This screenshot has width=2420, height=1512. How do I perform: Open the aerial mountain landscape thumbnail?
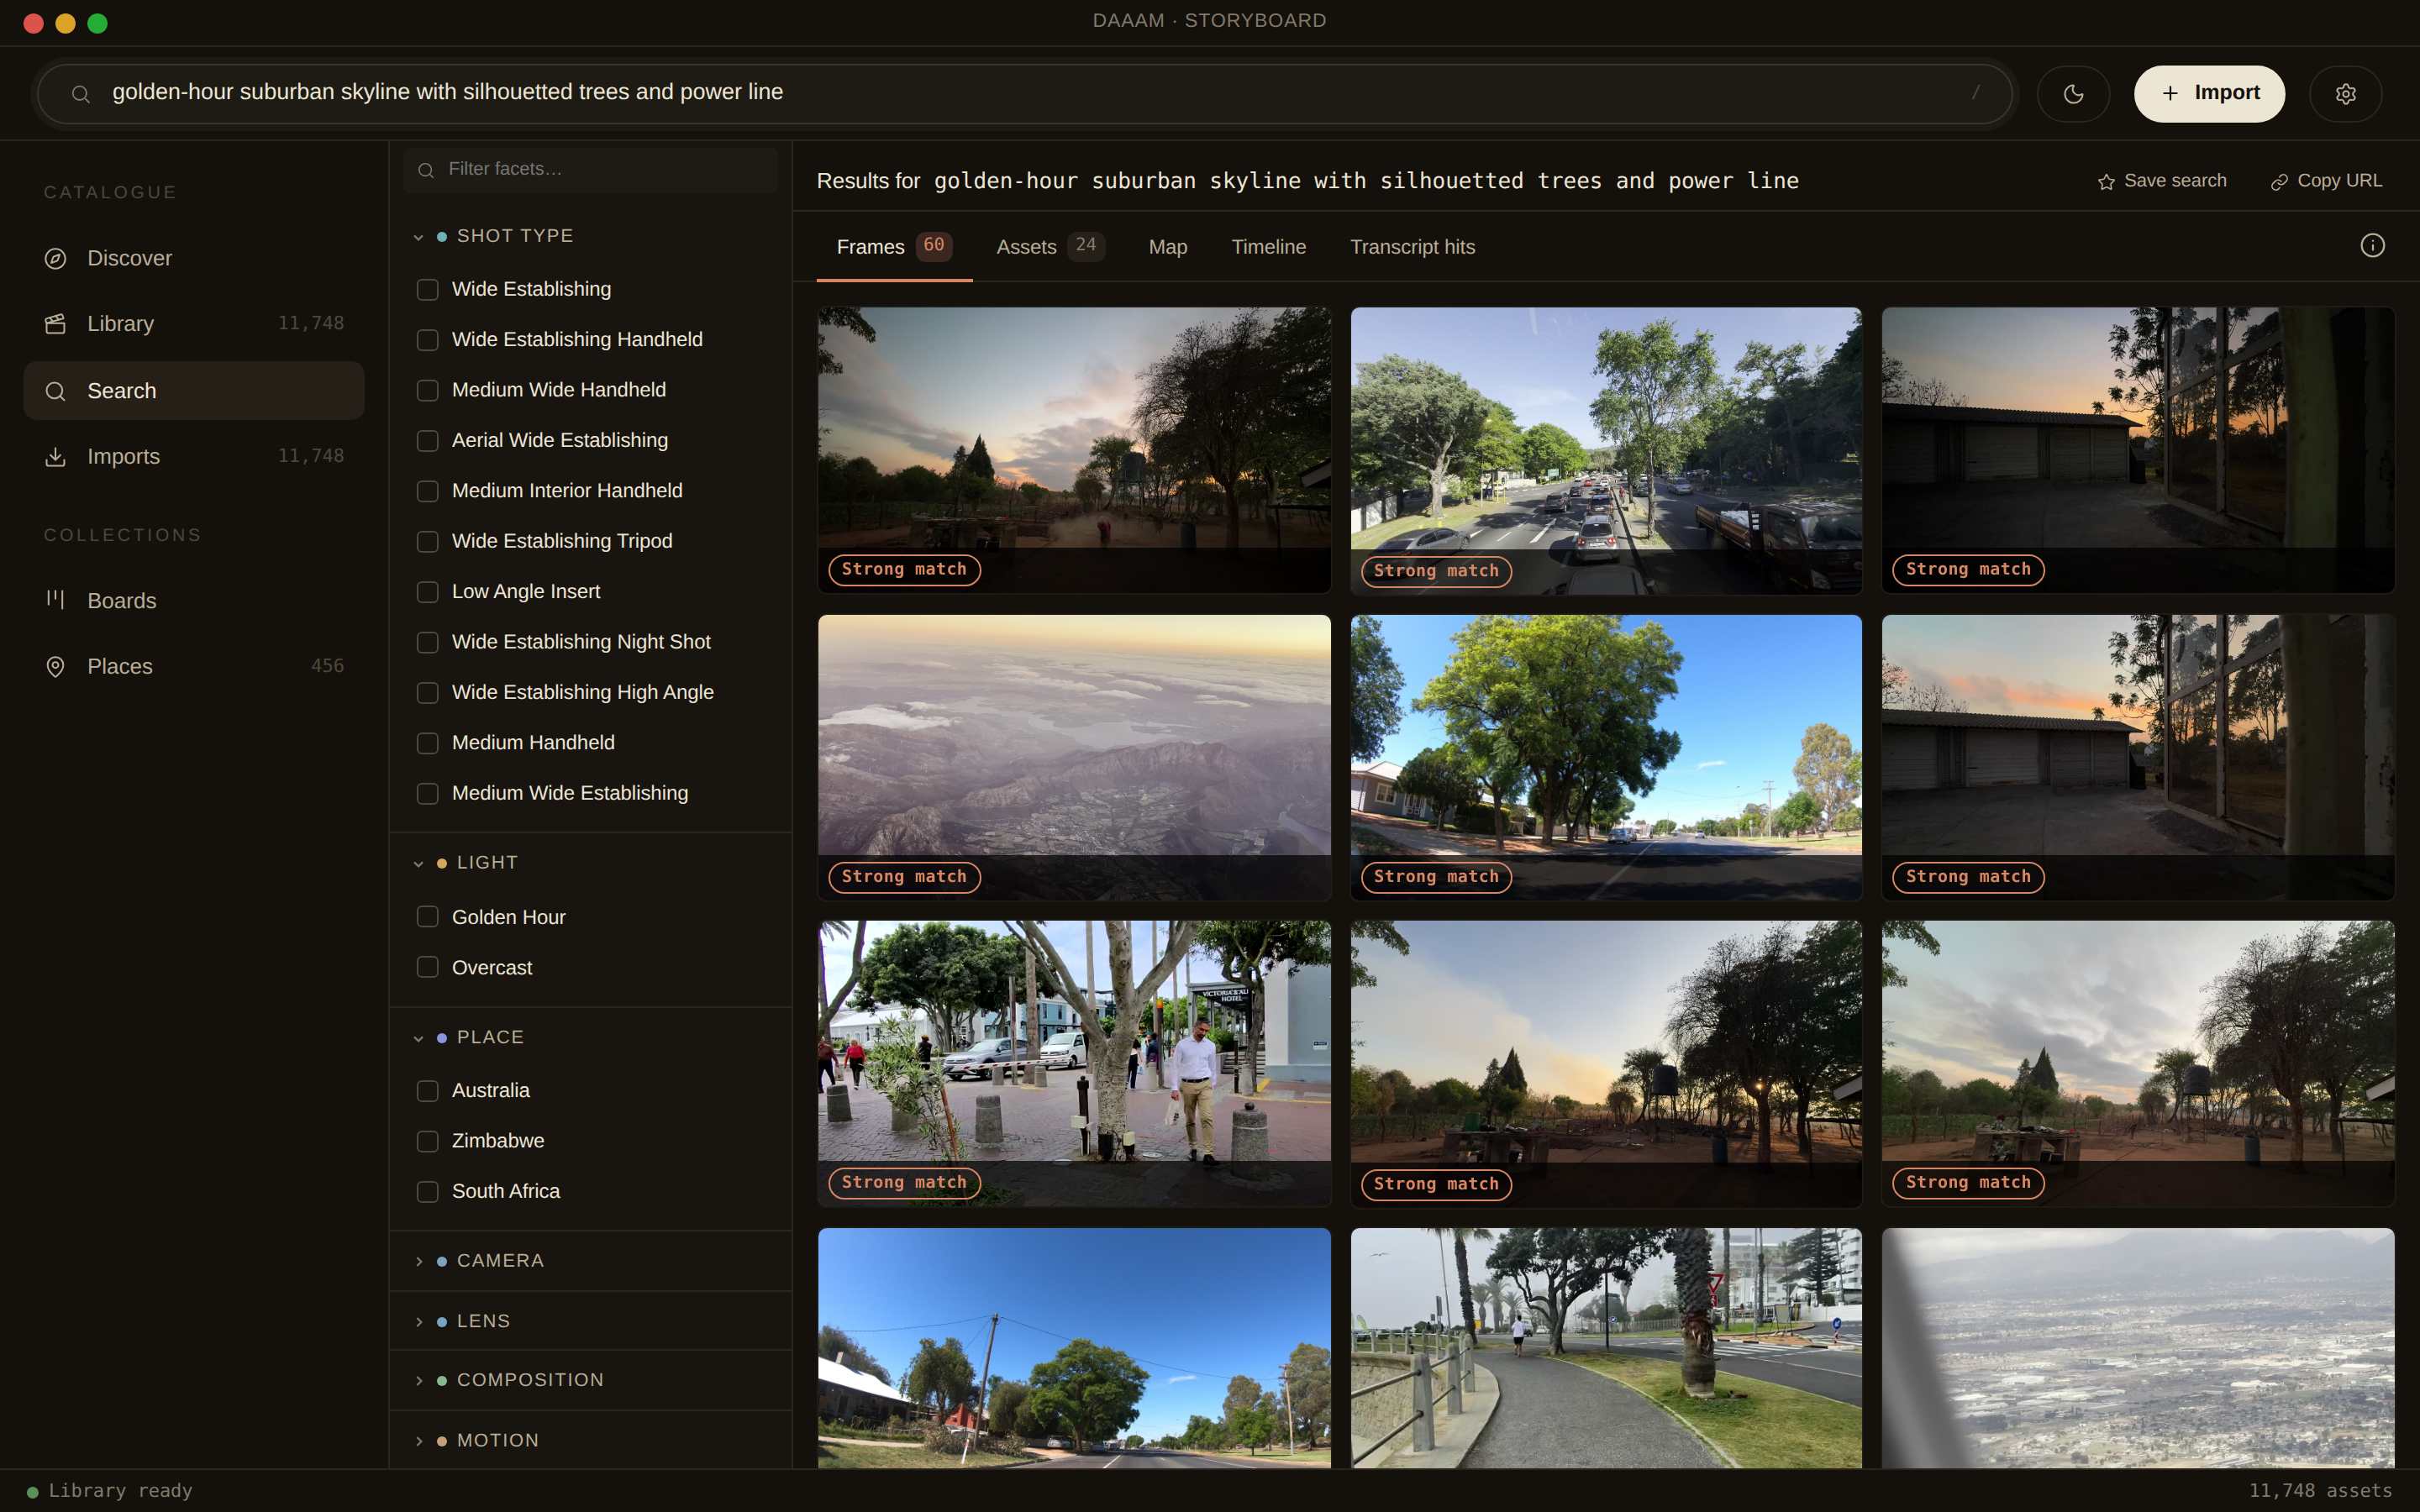pyautogui.click(x=1074, y=757)
